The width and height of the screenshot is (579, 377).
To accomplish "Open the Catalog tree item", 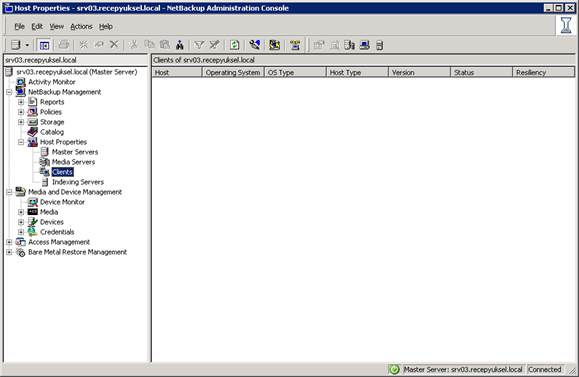I will pos(52,132).
